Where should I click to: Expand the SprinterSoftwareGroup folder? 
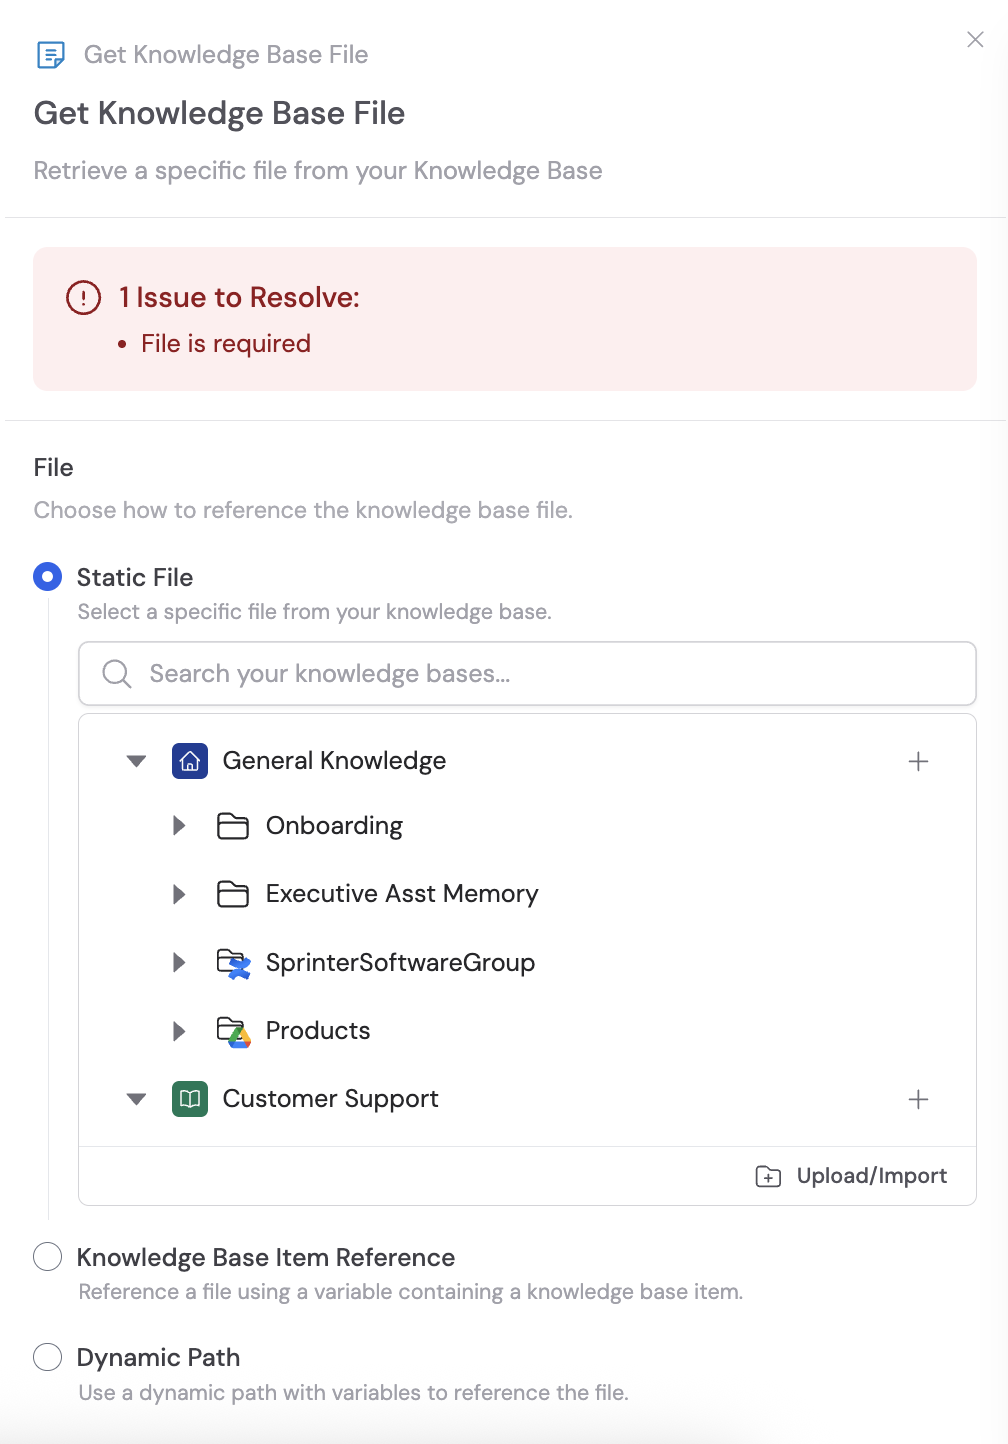point(179,962)
